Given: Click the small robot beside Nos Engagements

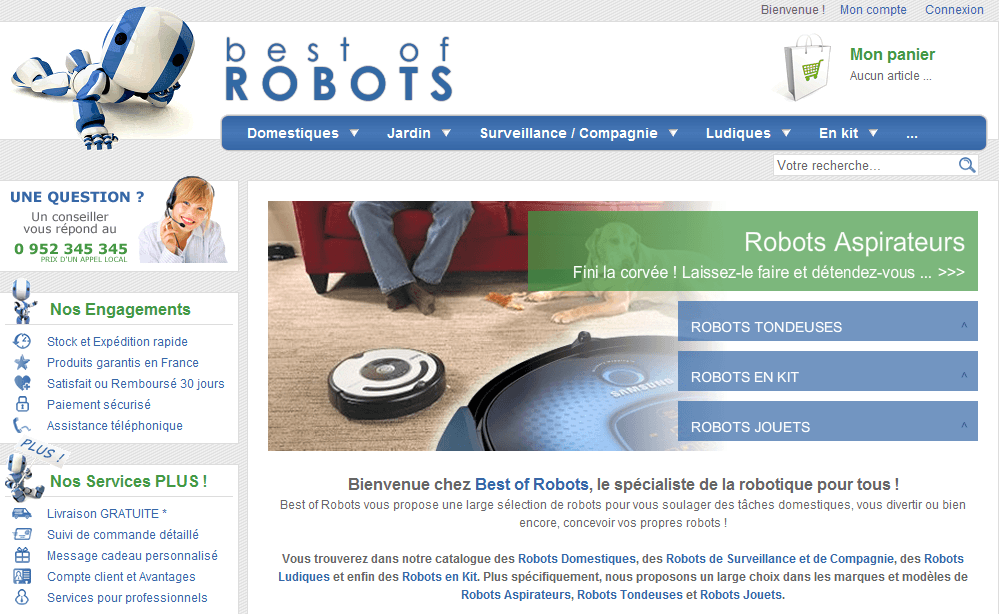Looking at the screenshot, I should click(x=24, y=301).
